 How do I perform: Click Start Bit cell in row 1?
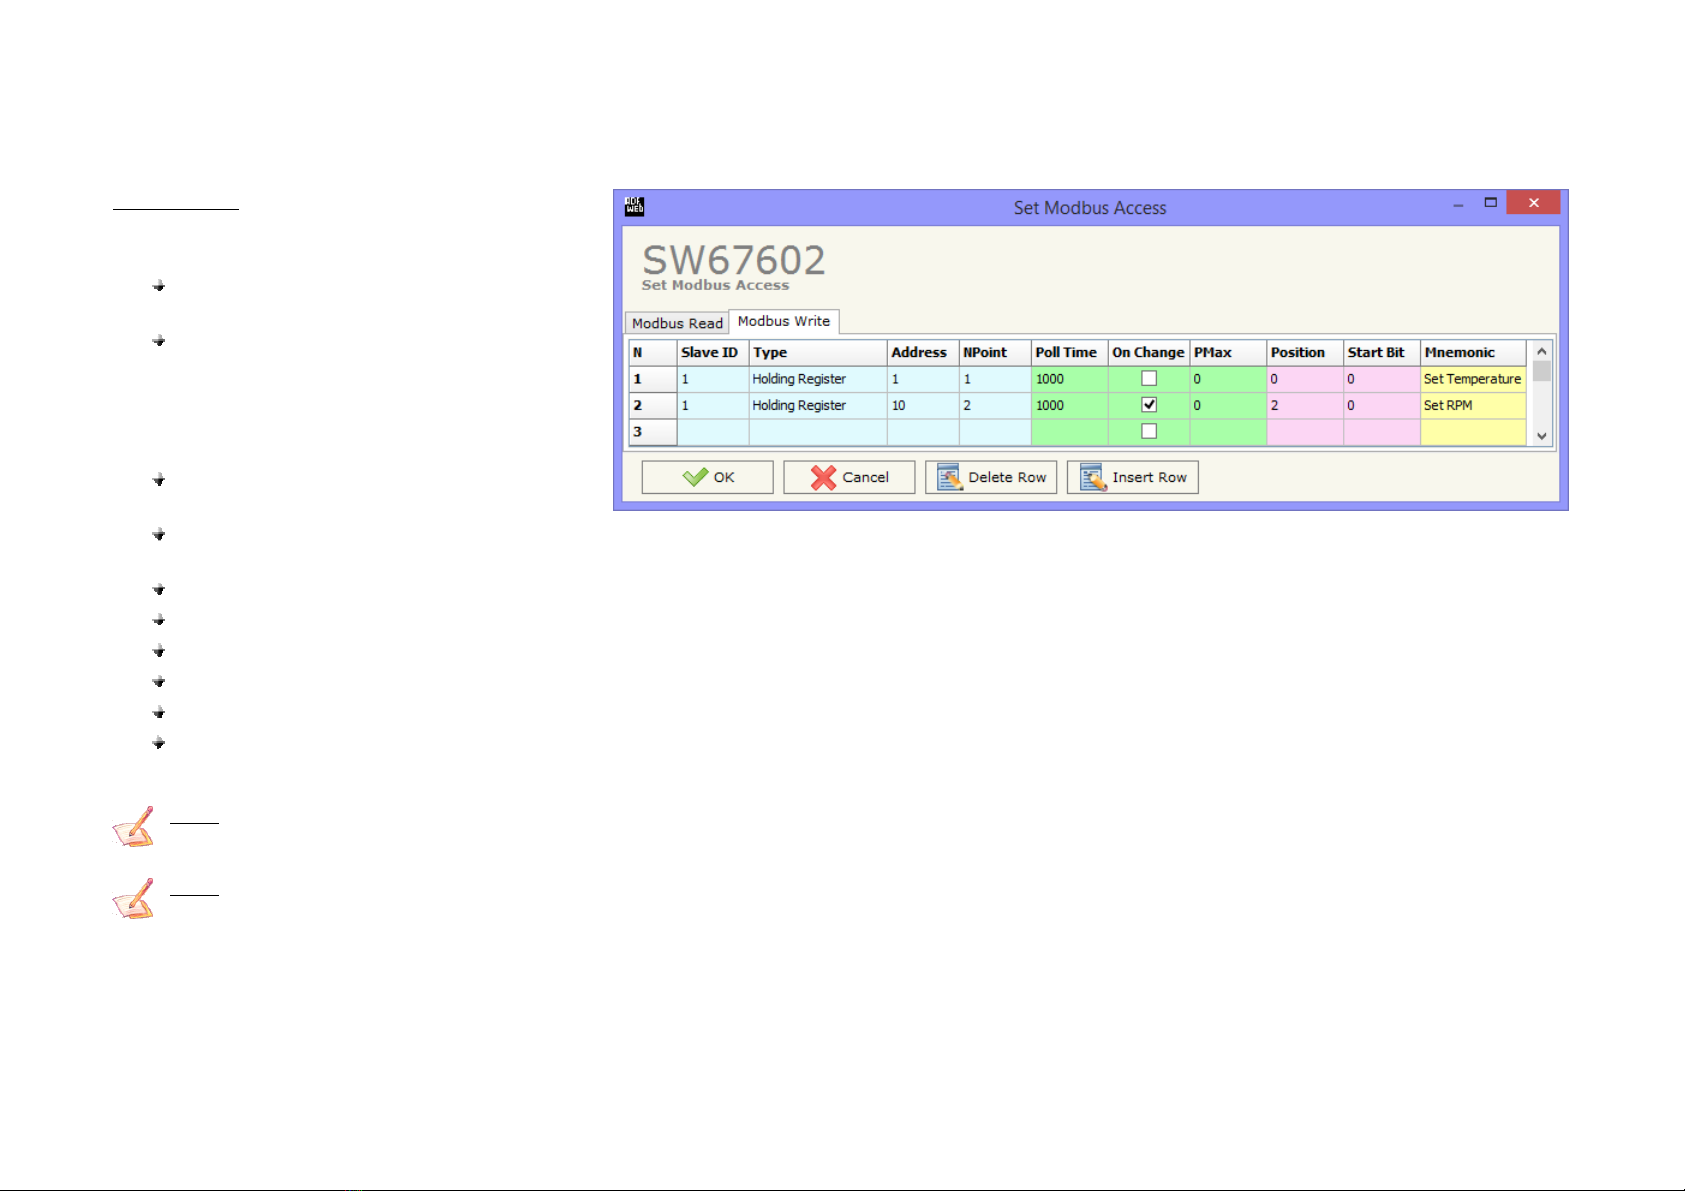1382,379
